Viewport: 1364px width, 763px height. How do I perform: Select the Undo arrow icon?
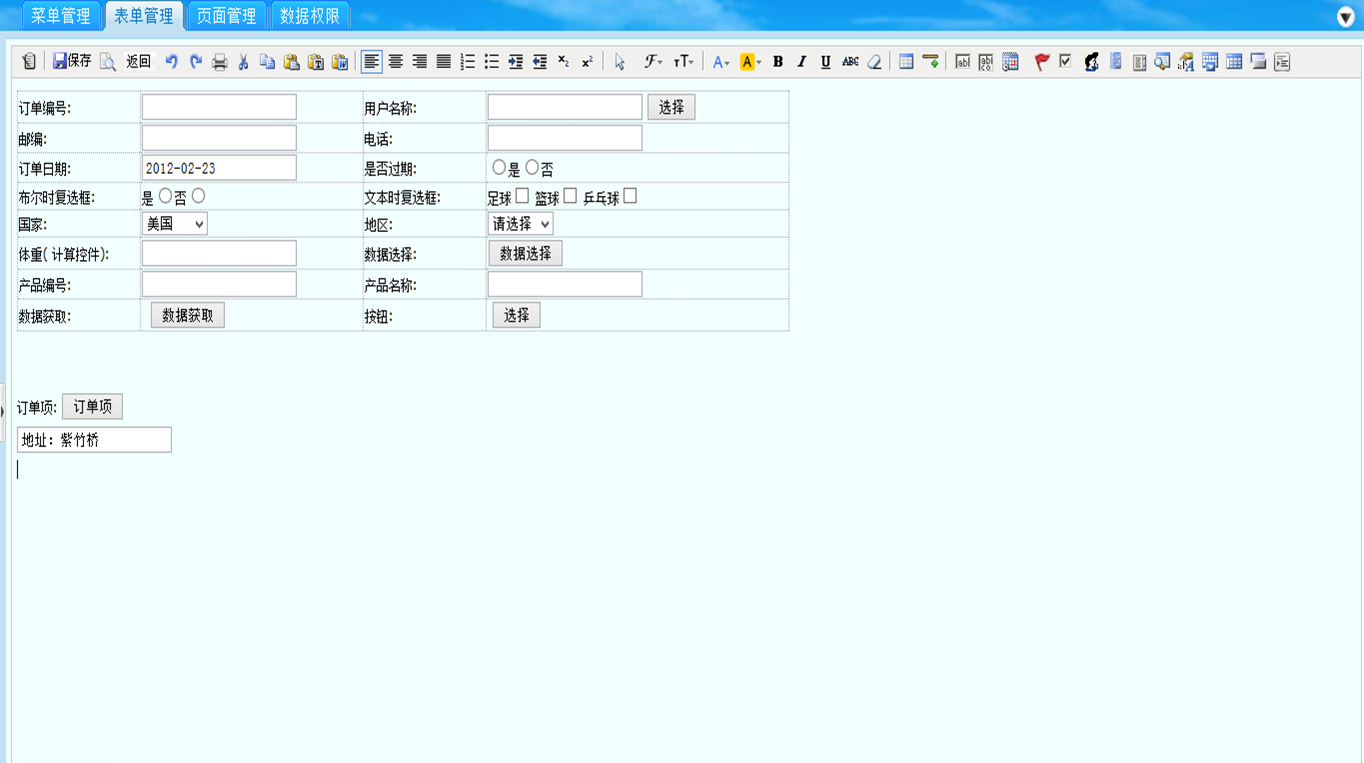pos(172,61)
